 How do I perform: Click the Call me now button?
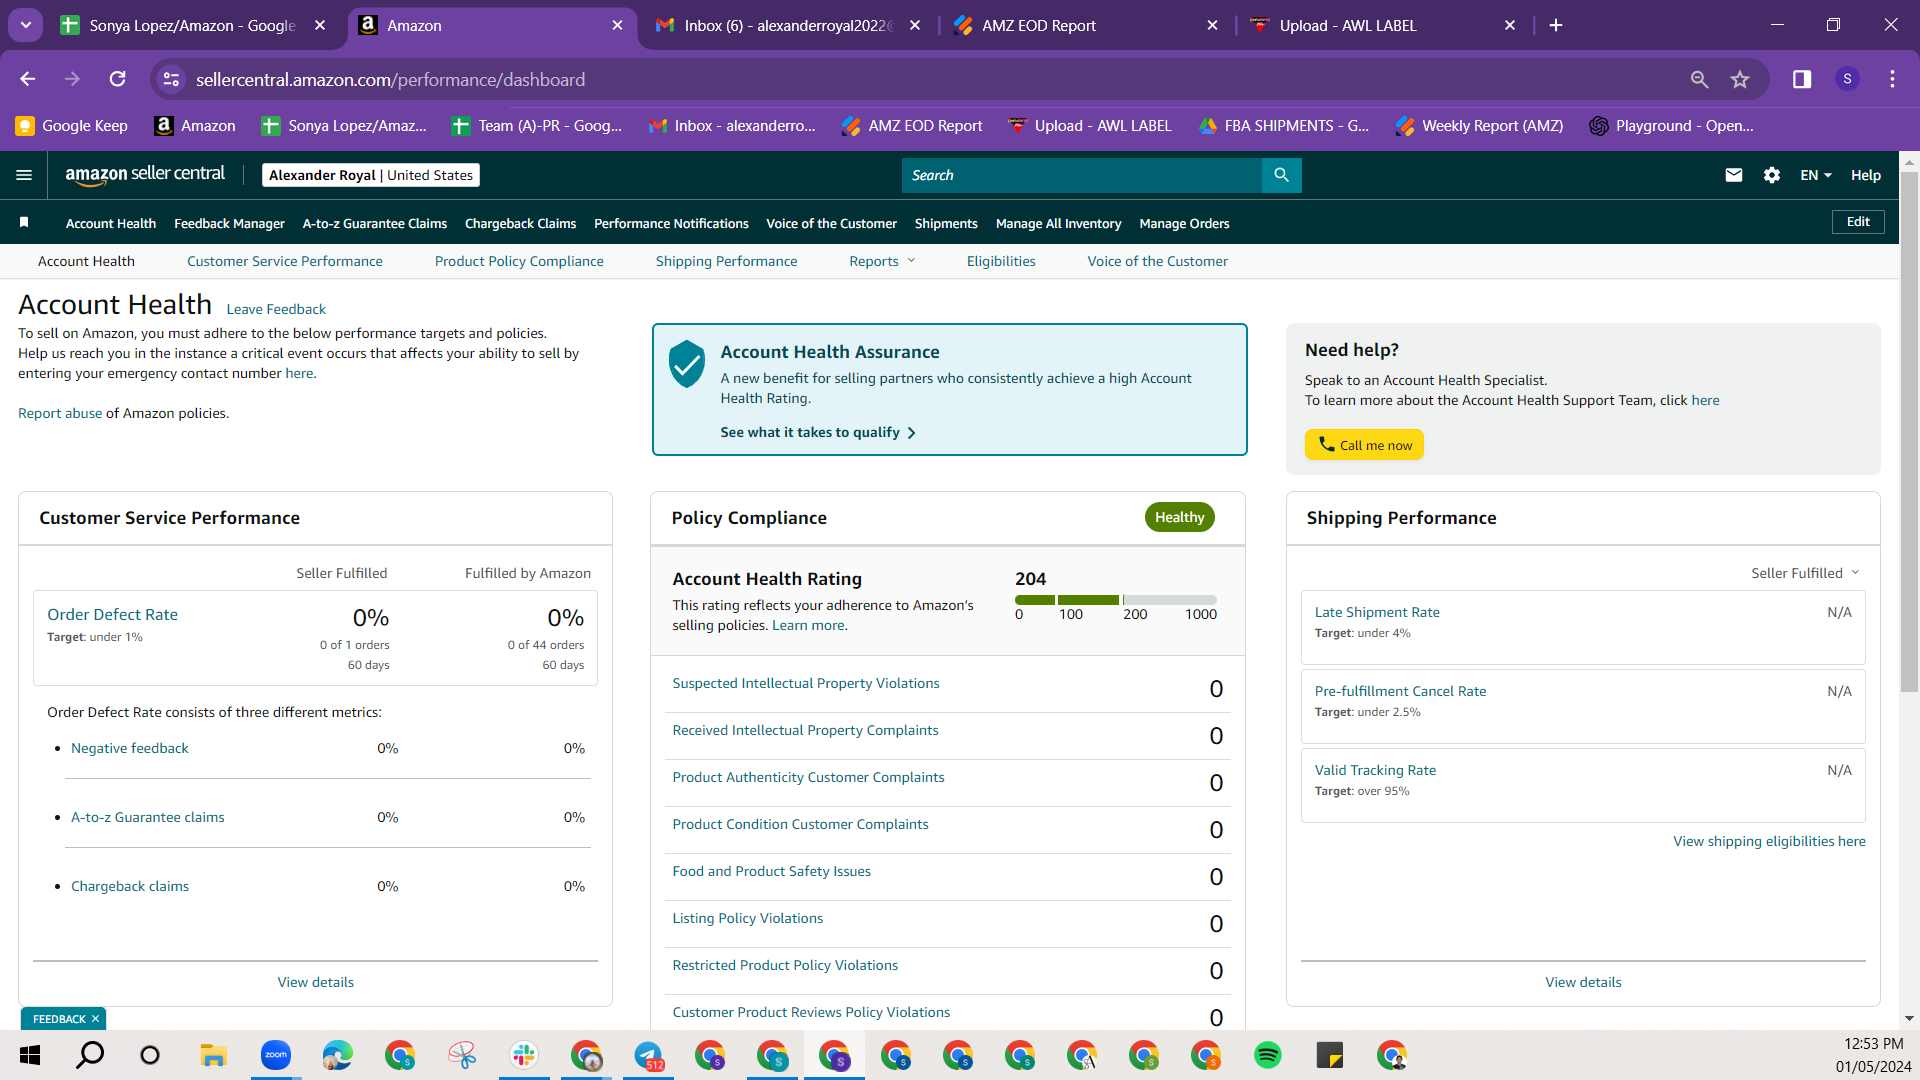click(1364, 445)
